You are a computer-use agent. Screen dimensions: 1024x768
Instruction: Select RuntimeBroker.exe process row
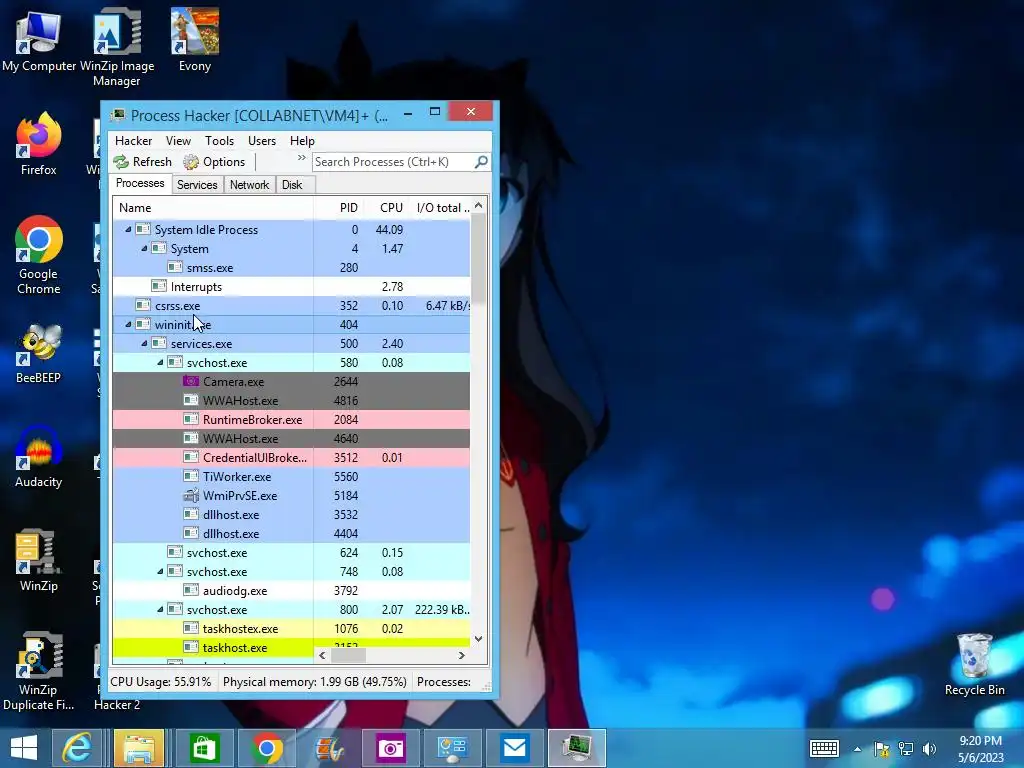pyautogui.click(x=291, y=419)
